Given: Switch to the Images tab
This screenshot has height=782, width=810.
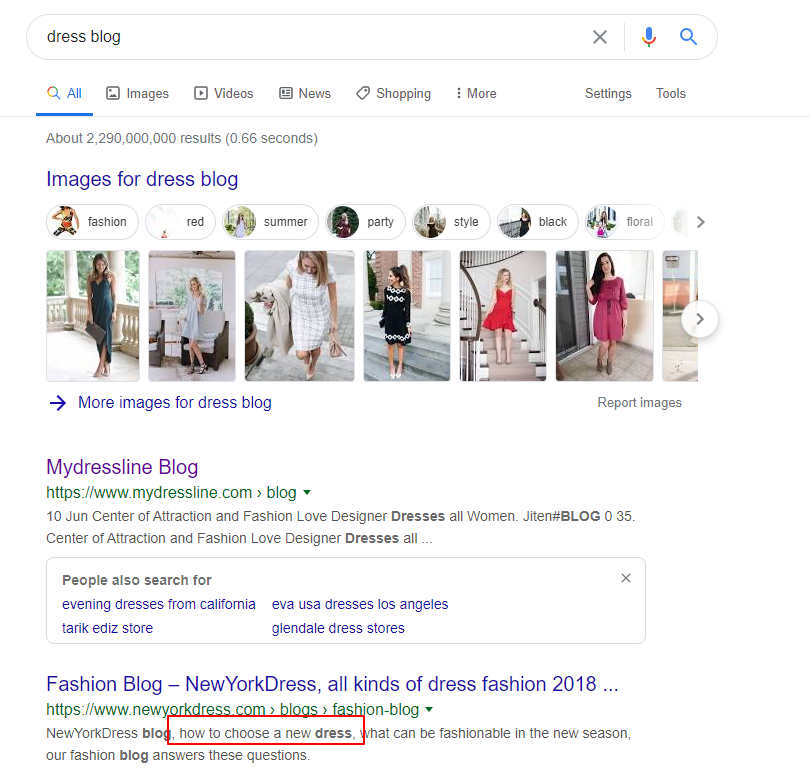Looking at the screenshot, I should (x=137, y=93).
